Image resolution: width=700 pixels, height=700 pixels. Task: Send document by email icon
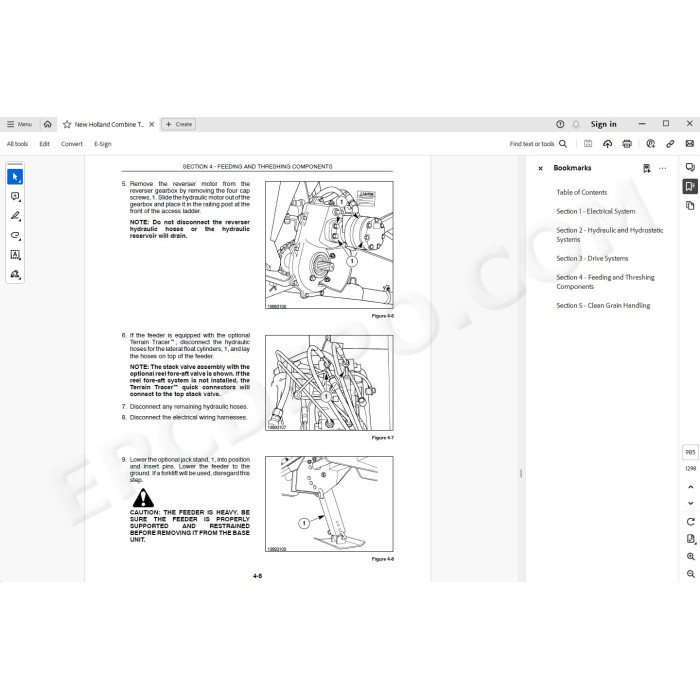pyautogui.click(x=690, y=144)
